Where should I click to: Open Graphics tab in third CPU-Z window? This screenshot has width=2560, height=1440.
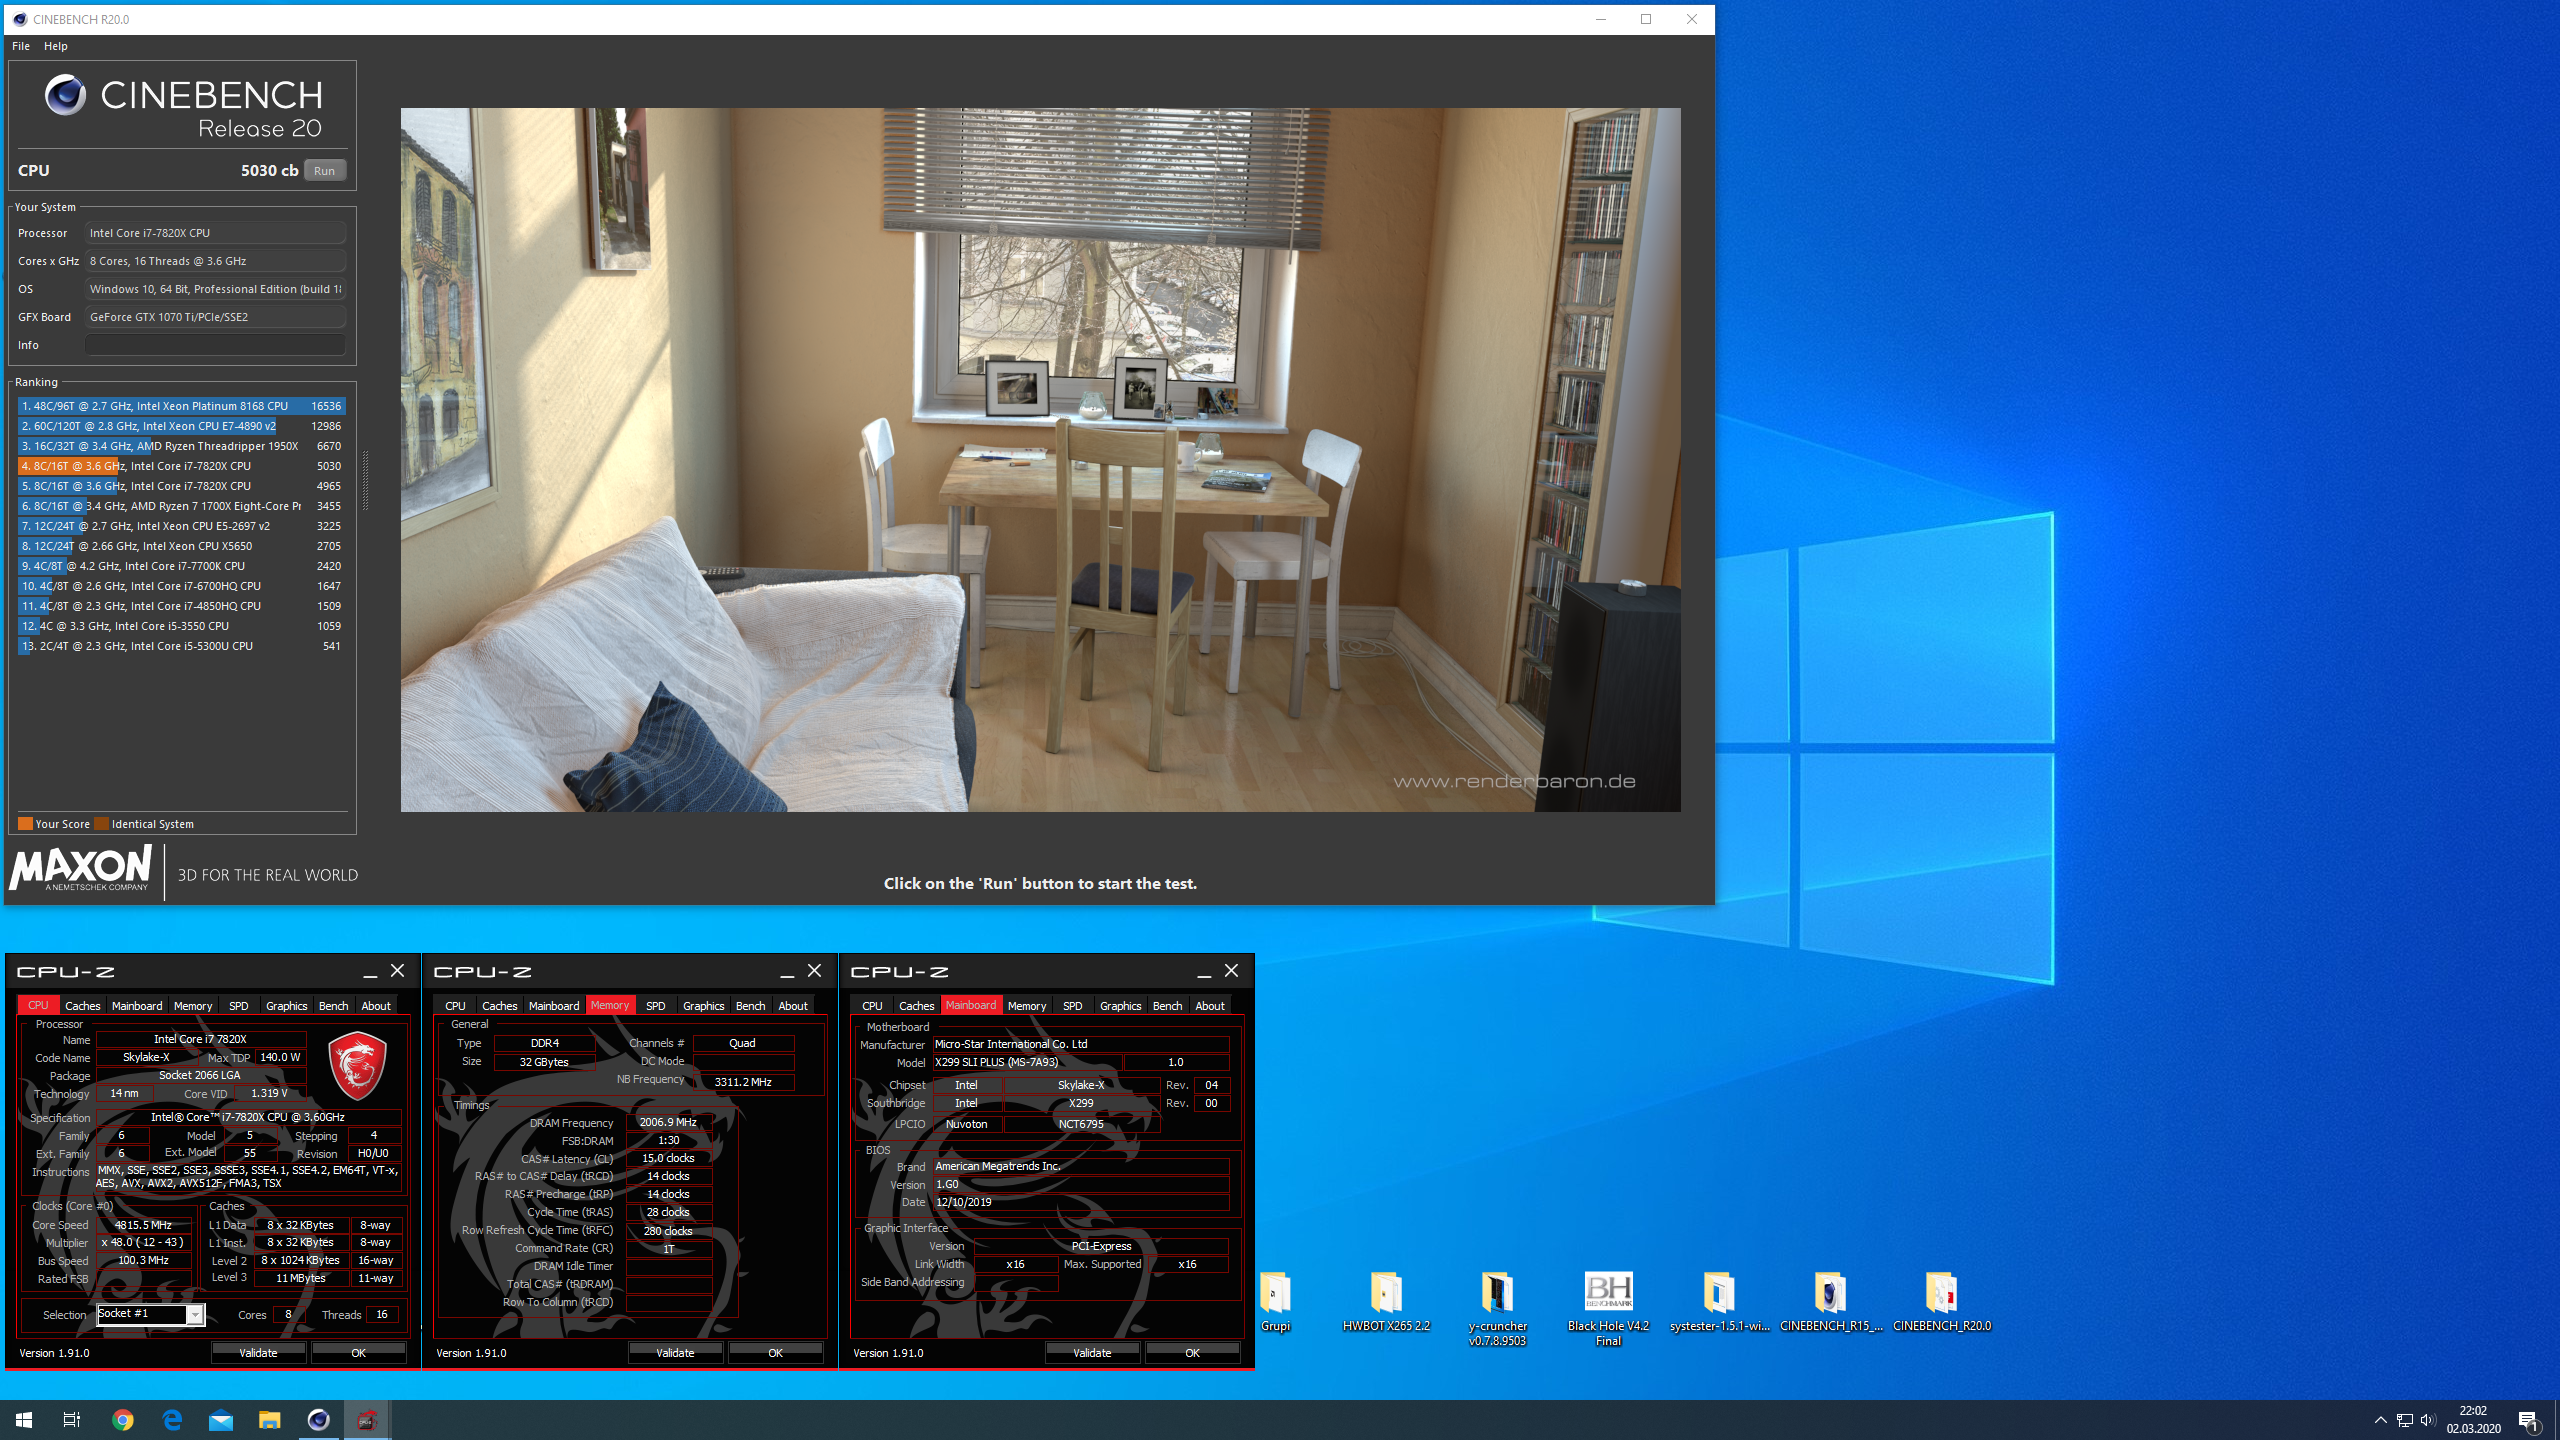(1120, 1005)
